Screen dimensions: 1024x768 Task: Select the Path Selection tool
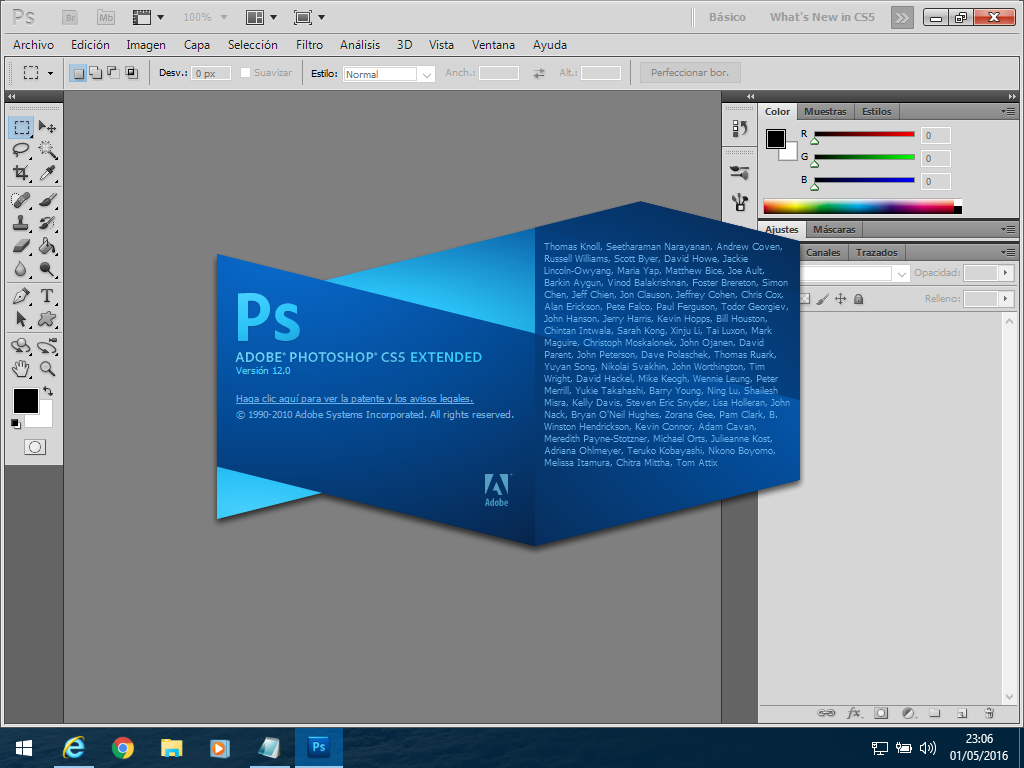pyautogui.click(x=21, y=319)
